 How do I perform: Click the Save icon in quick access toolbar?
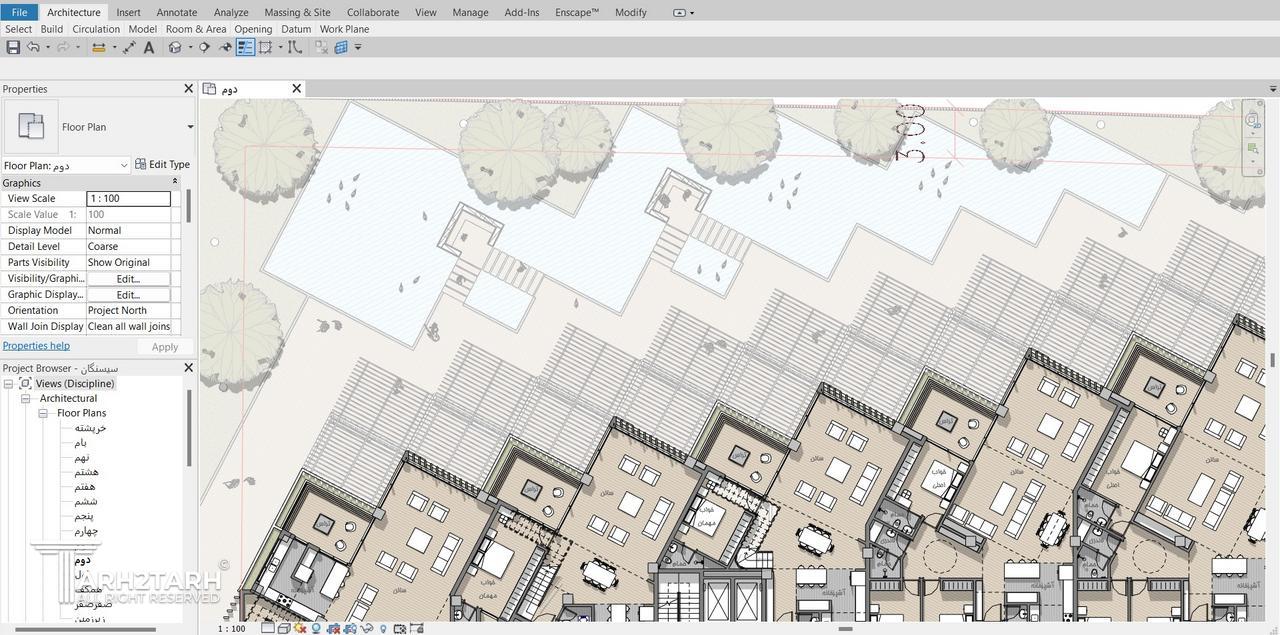pos(13,47)
